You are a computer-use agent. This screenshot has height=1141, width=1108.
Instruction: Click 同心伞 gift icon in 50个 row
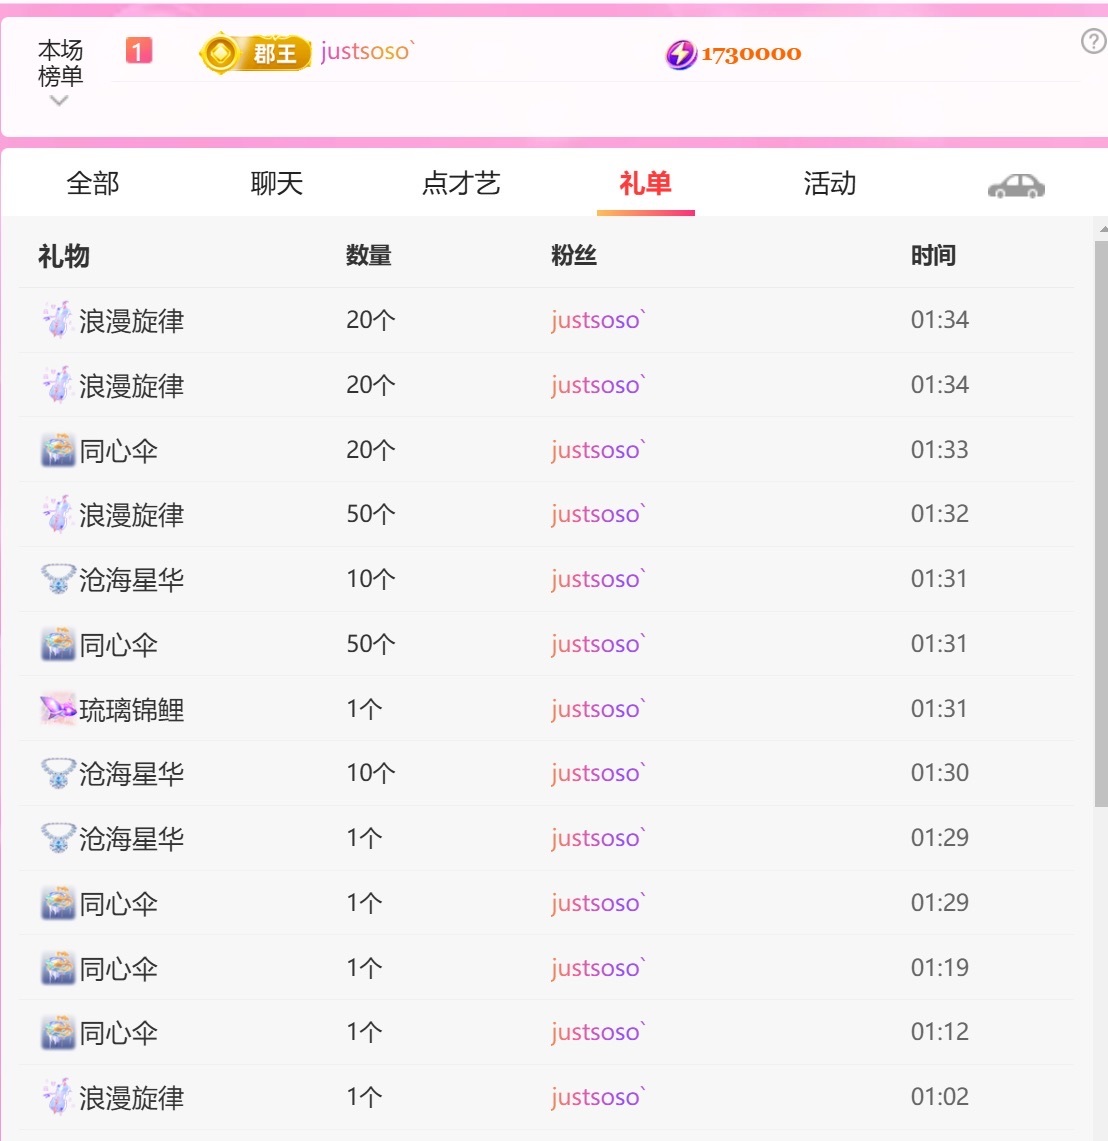(x=57, y=644)
